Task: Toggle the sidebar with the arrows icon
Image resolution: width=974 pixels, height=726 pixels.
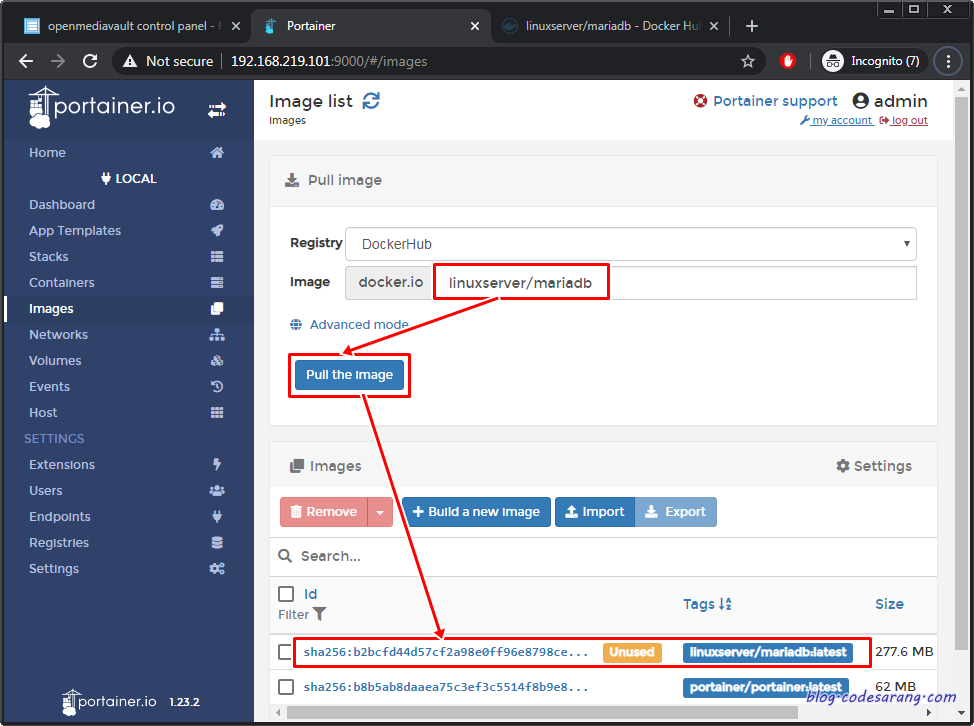Action: tap(217, 111)
